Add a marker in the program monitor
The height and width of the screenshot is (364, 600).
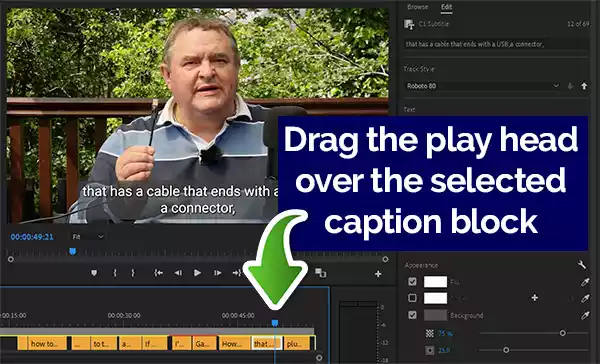[94, 273]
